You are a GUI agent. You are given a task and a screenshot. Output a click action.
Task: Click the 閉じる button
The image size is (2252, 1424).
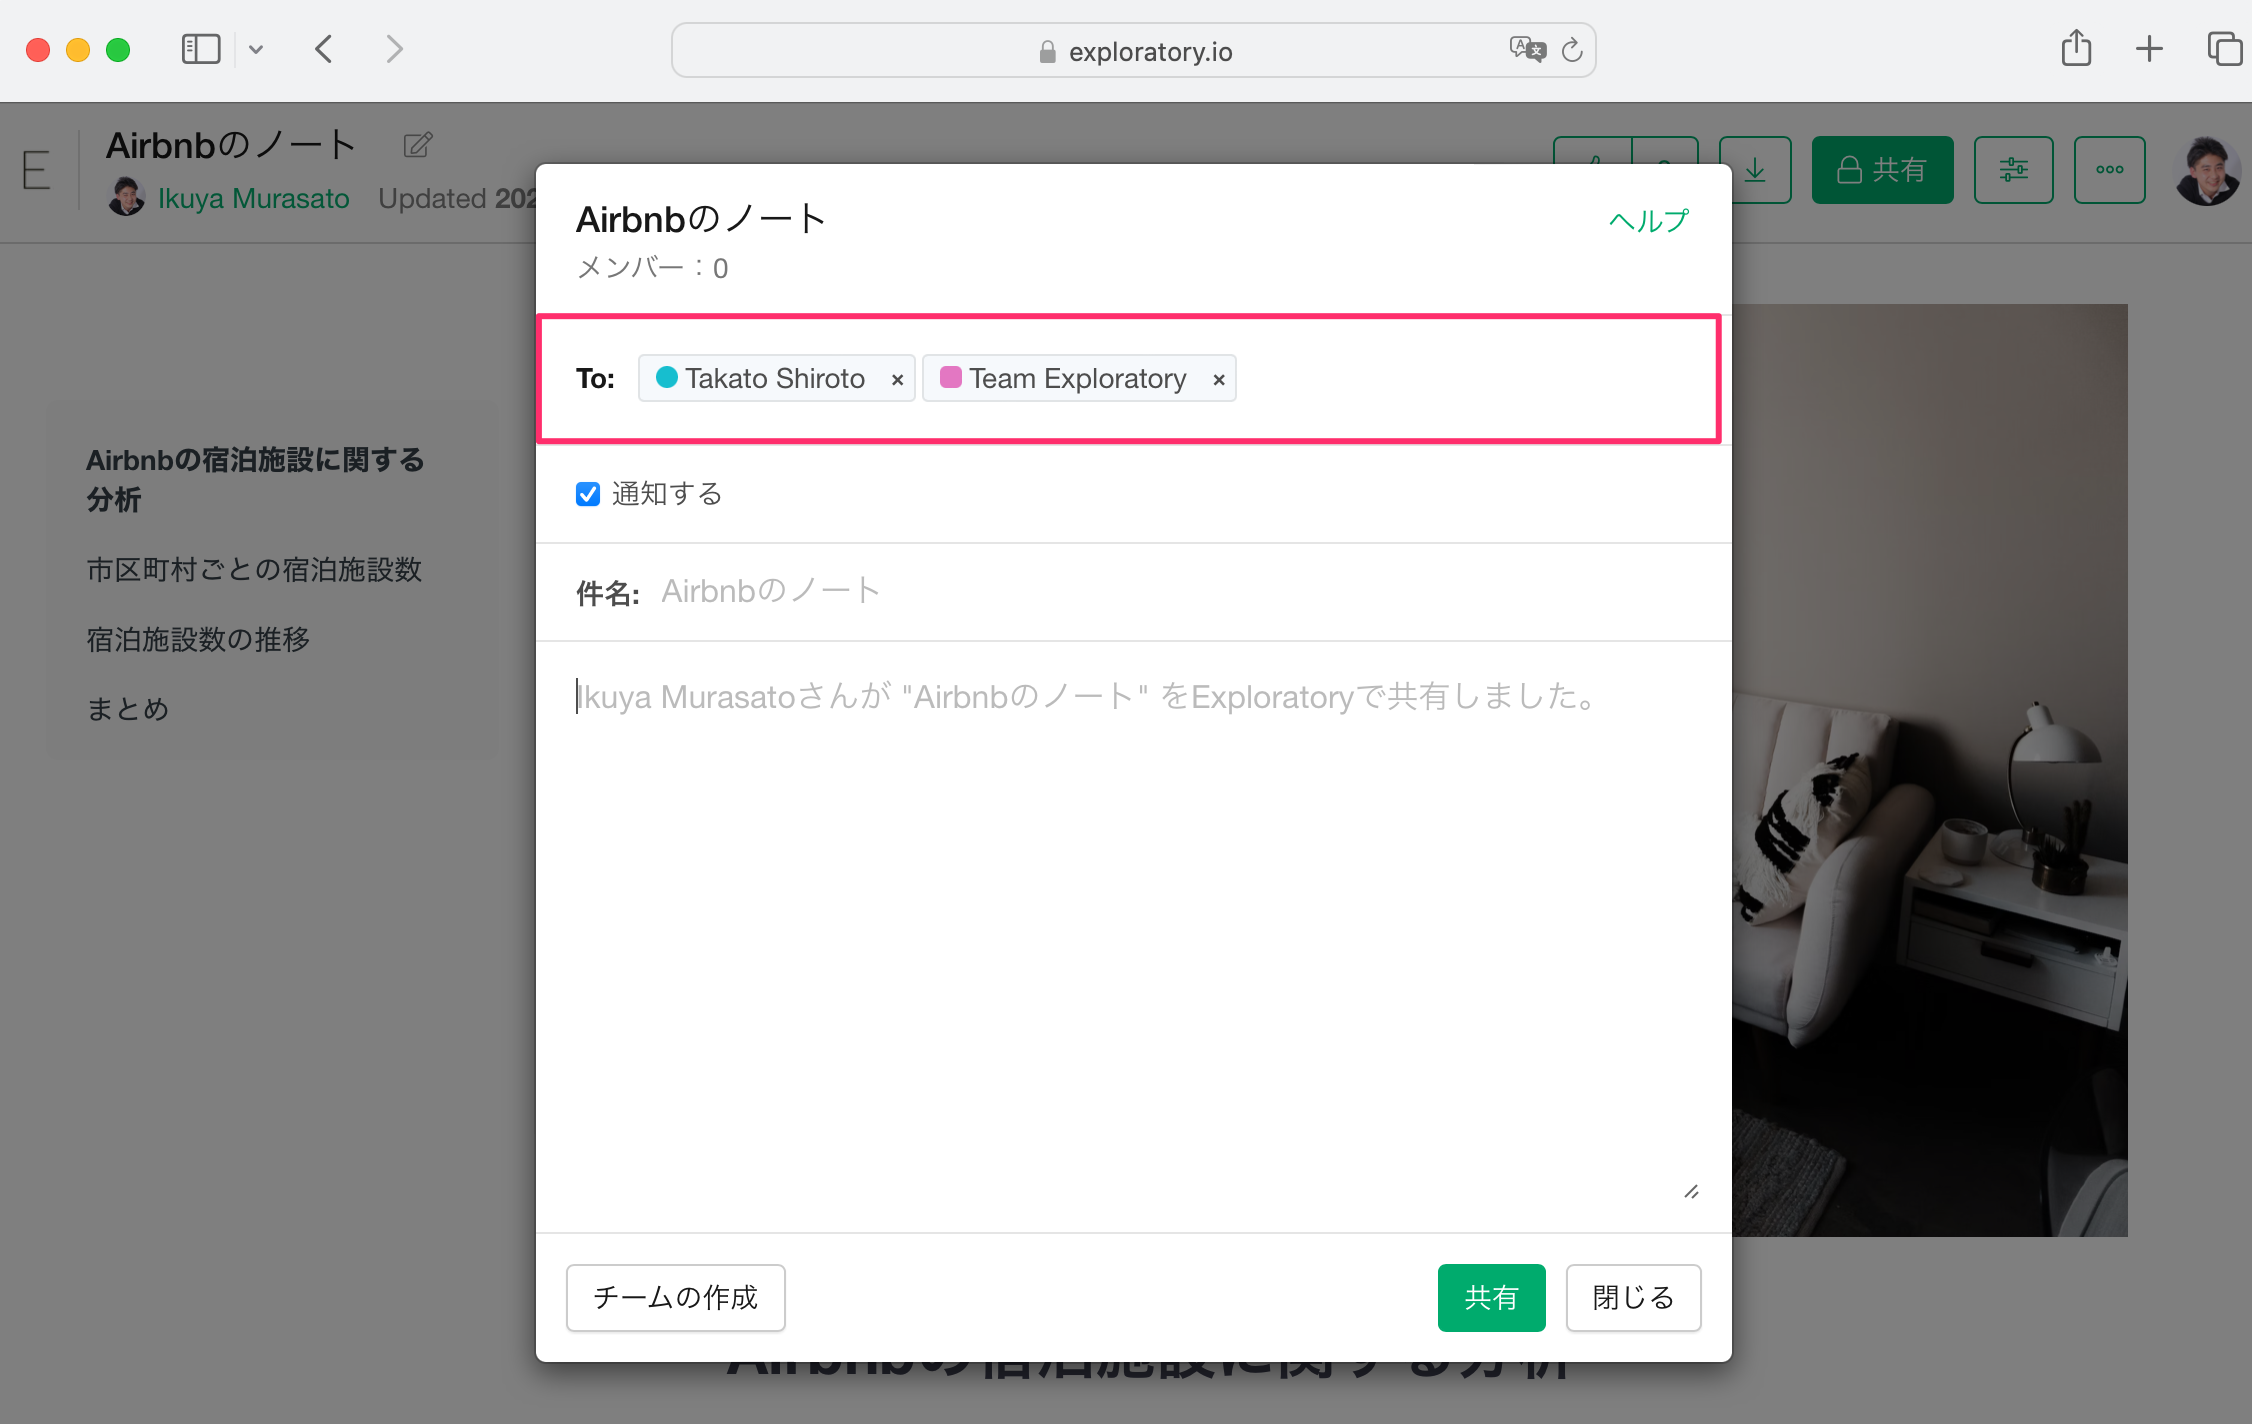point(1633,1298)
